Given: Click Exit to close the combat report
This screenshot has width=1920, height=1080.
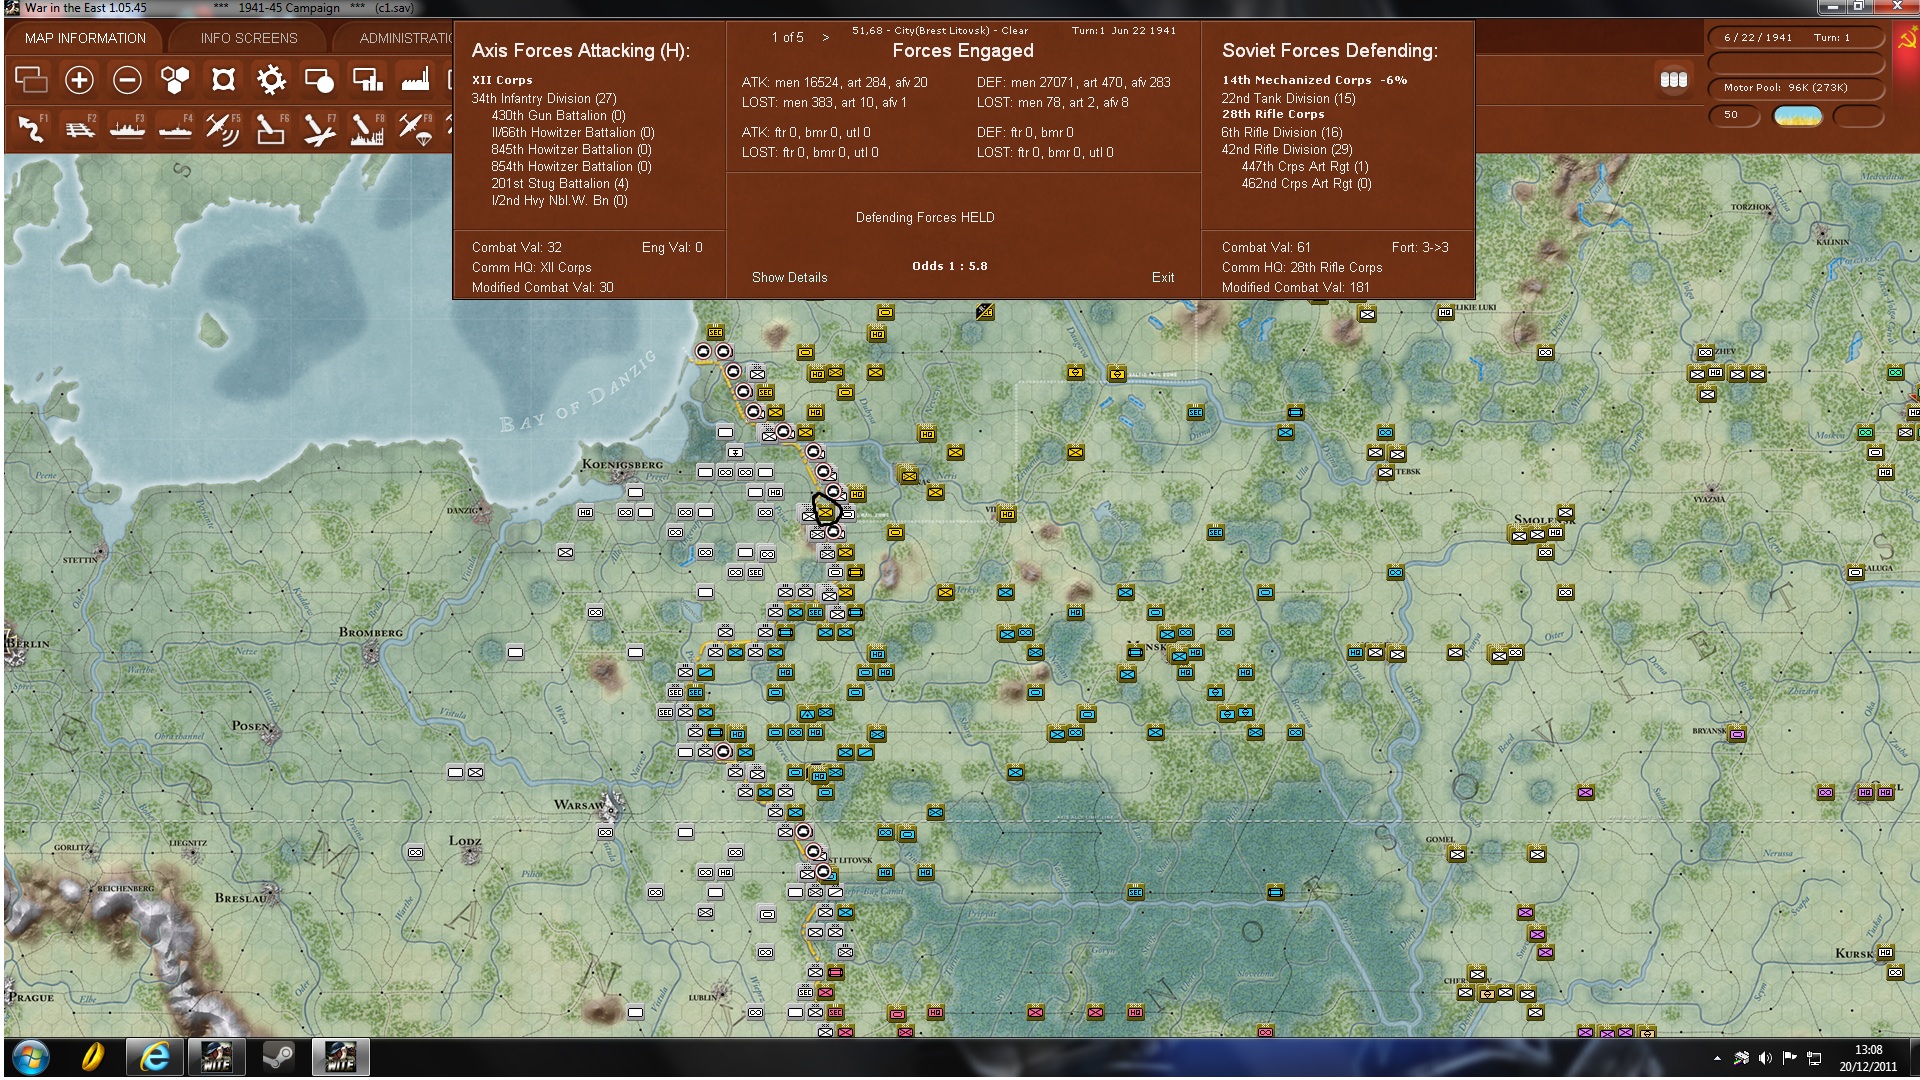Looking at the screenshot, I should pyautogui.click(x=1163, y=277).
